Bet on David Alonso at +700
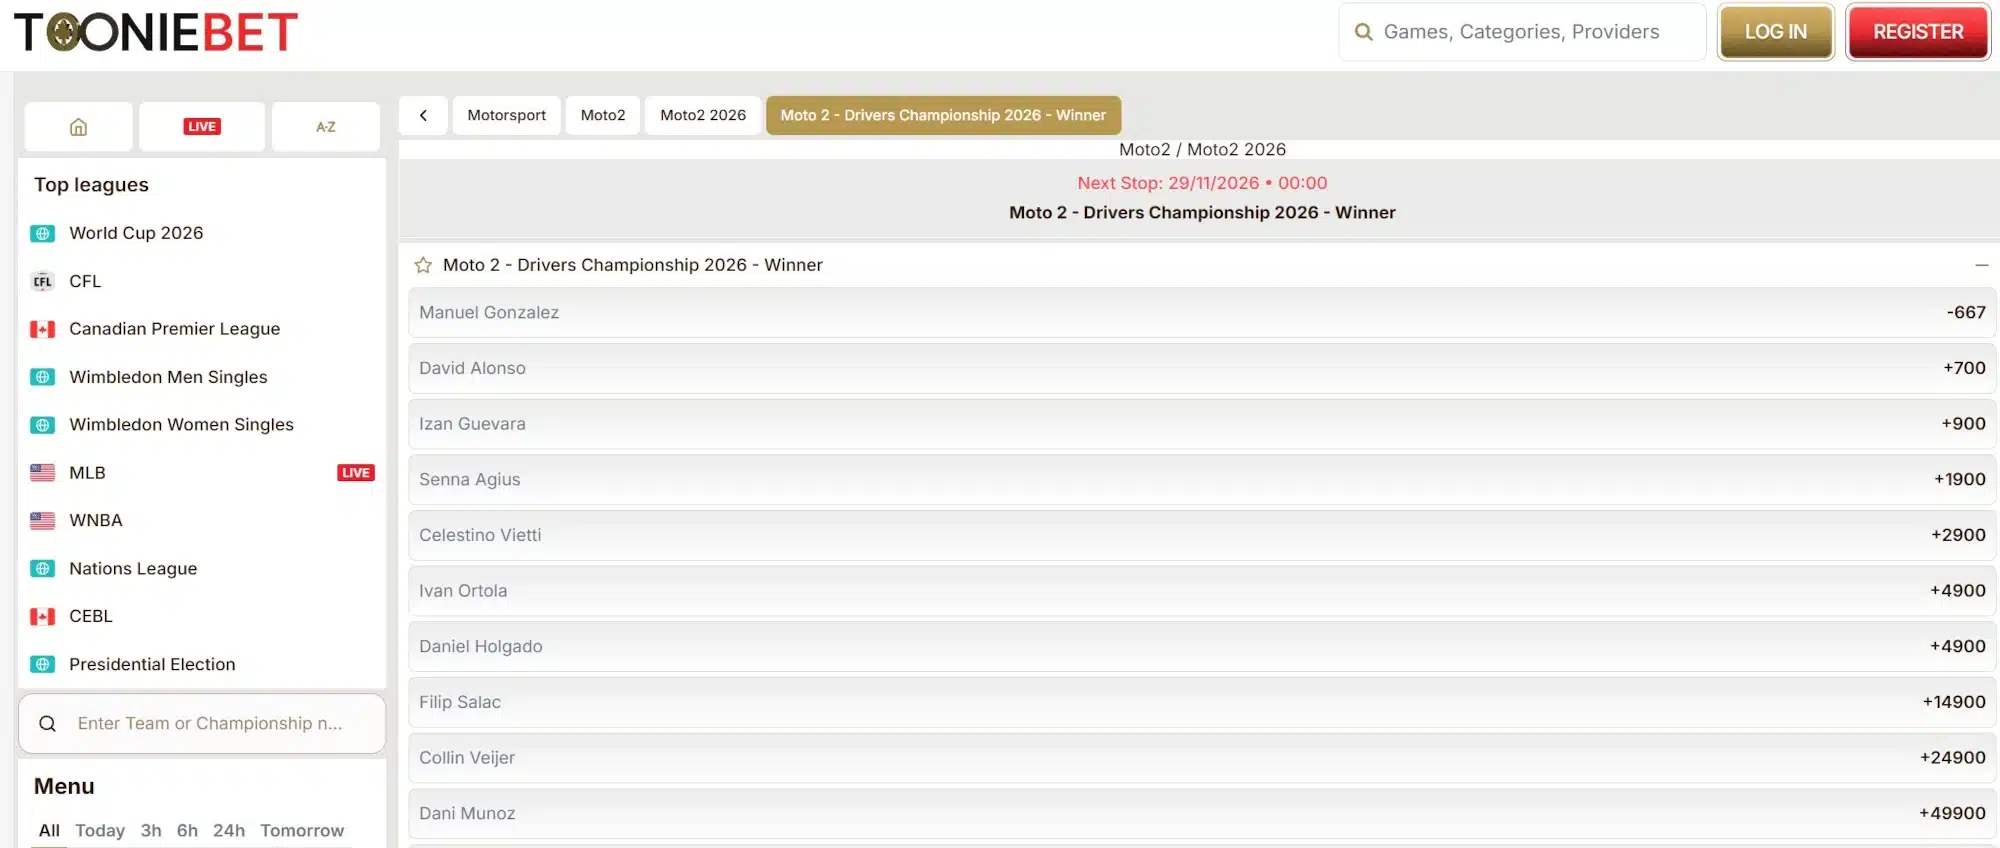Image resolution: width=2000 pixels, height=848 pixels. click(1202, 369)
